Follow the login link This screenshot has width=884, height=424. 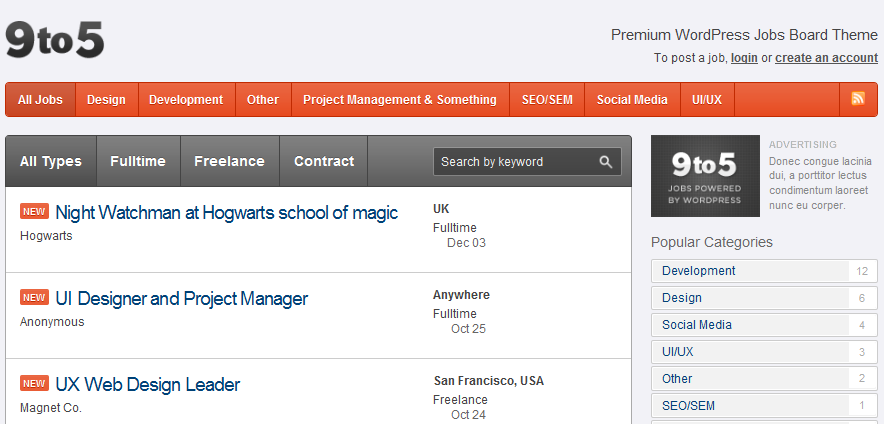pyautogui.click(x=744, y=58)
